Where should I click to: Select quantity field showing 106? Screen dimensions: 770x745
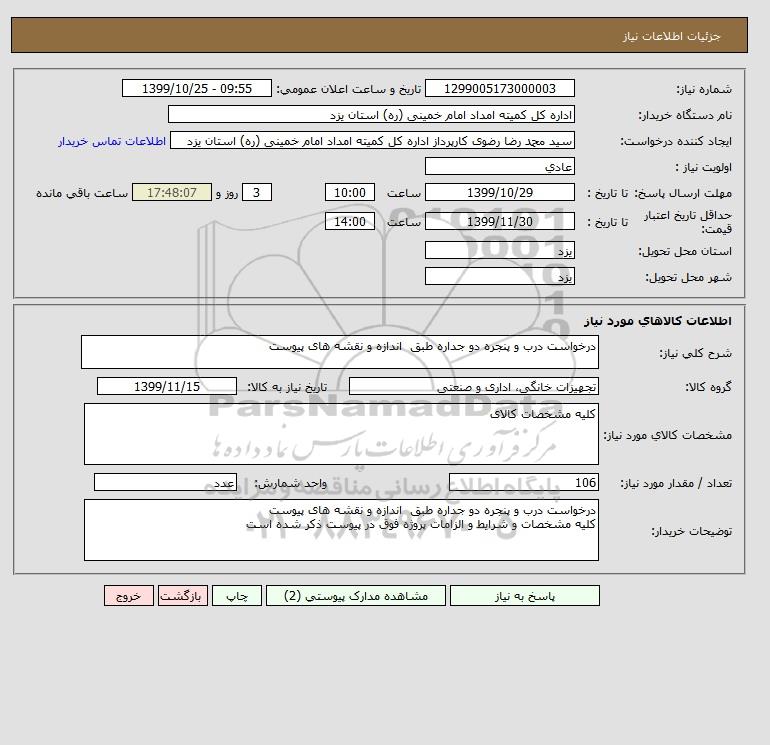(x=524, y=482)
